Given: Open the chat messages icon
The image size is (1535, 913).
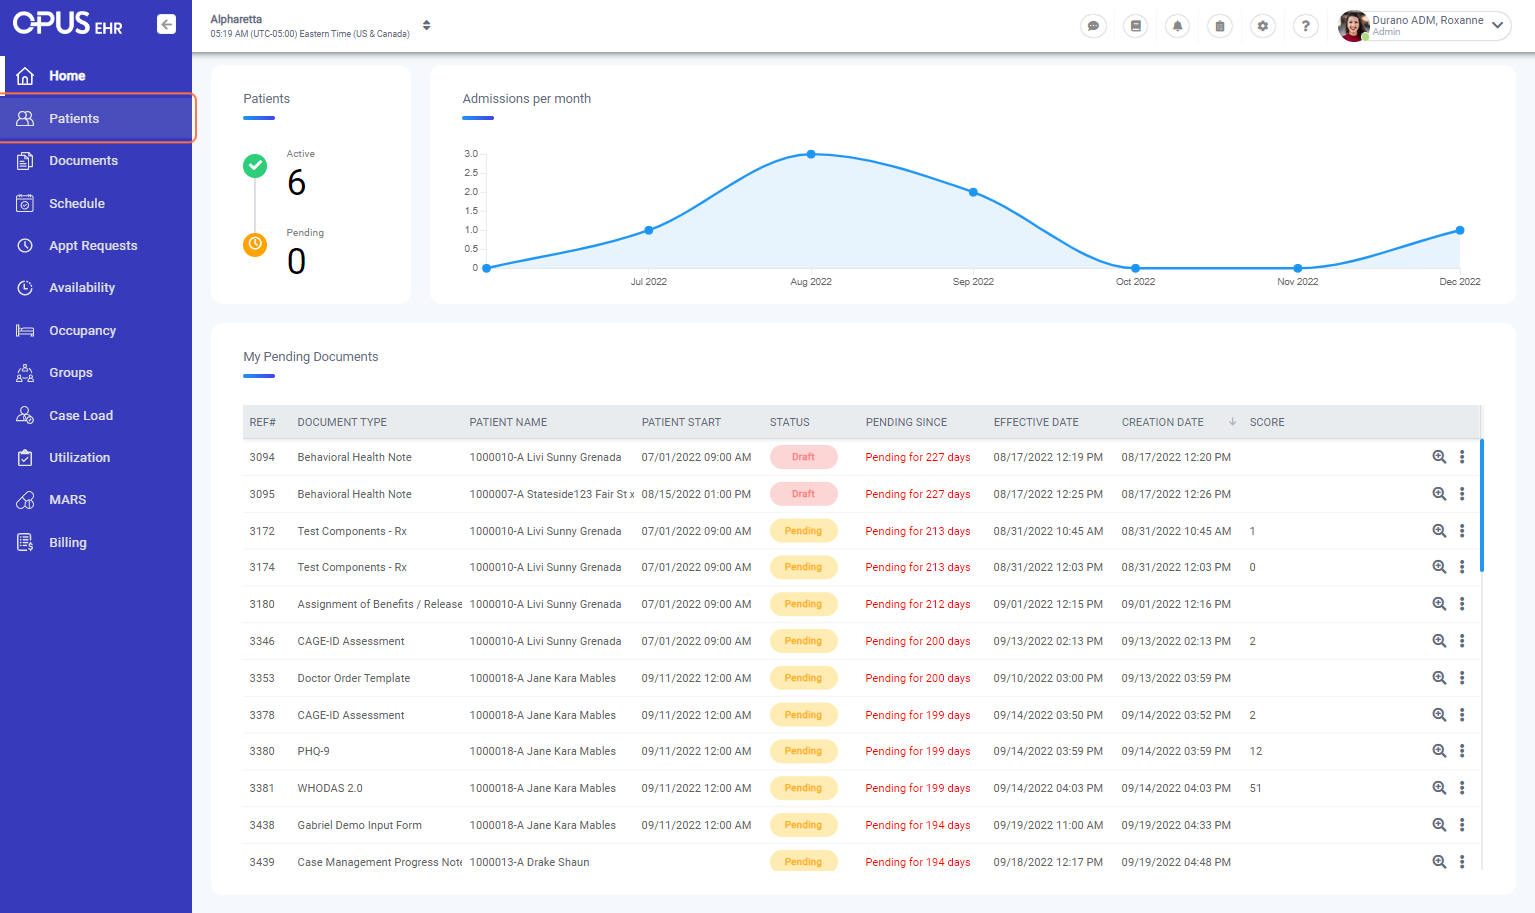Looking at the screenshot, I should [1093, 26].
